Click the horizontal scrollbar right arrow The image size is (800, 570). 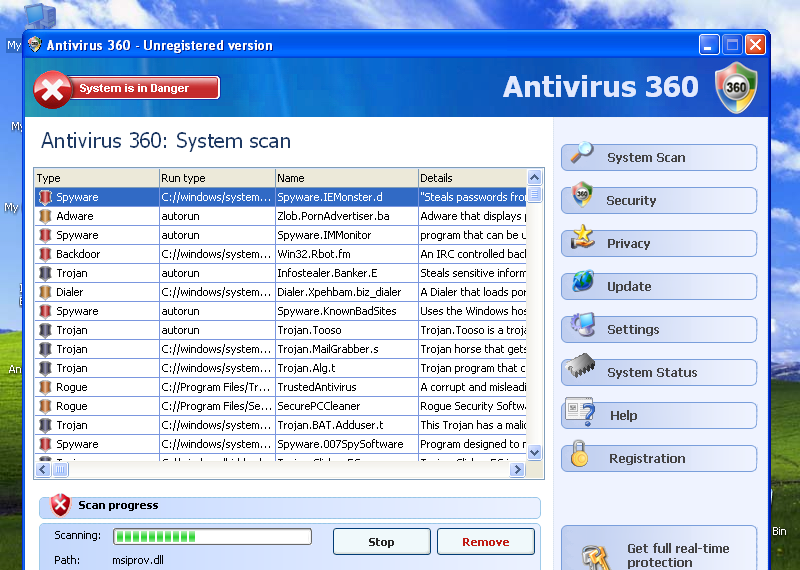(x=517, y=469)
